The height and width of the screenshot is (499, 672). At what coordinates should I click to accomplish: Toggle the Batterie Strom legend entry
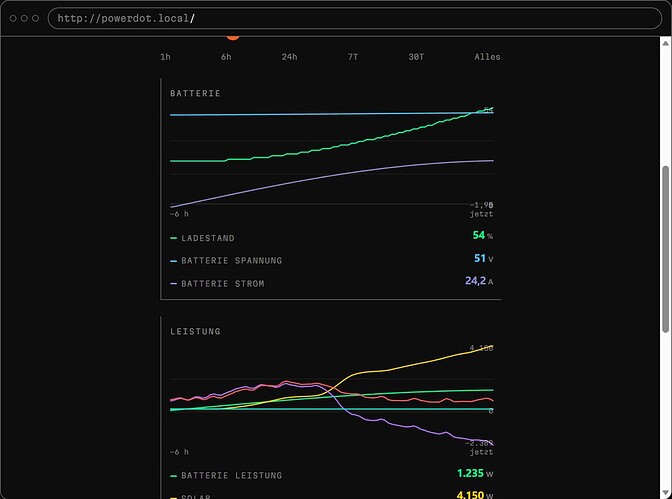point(331,283)
